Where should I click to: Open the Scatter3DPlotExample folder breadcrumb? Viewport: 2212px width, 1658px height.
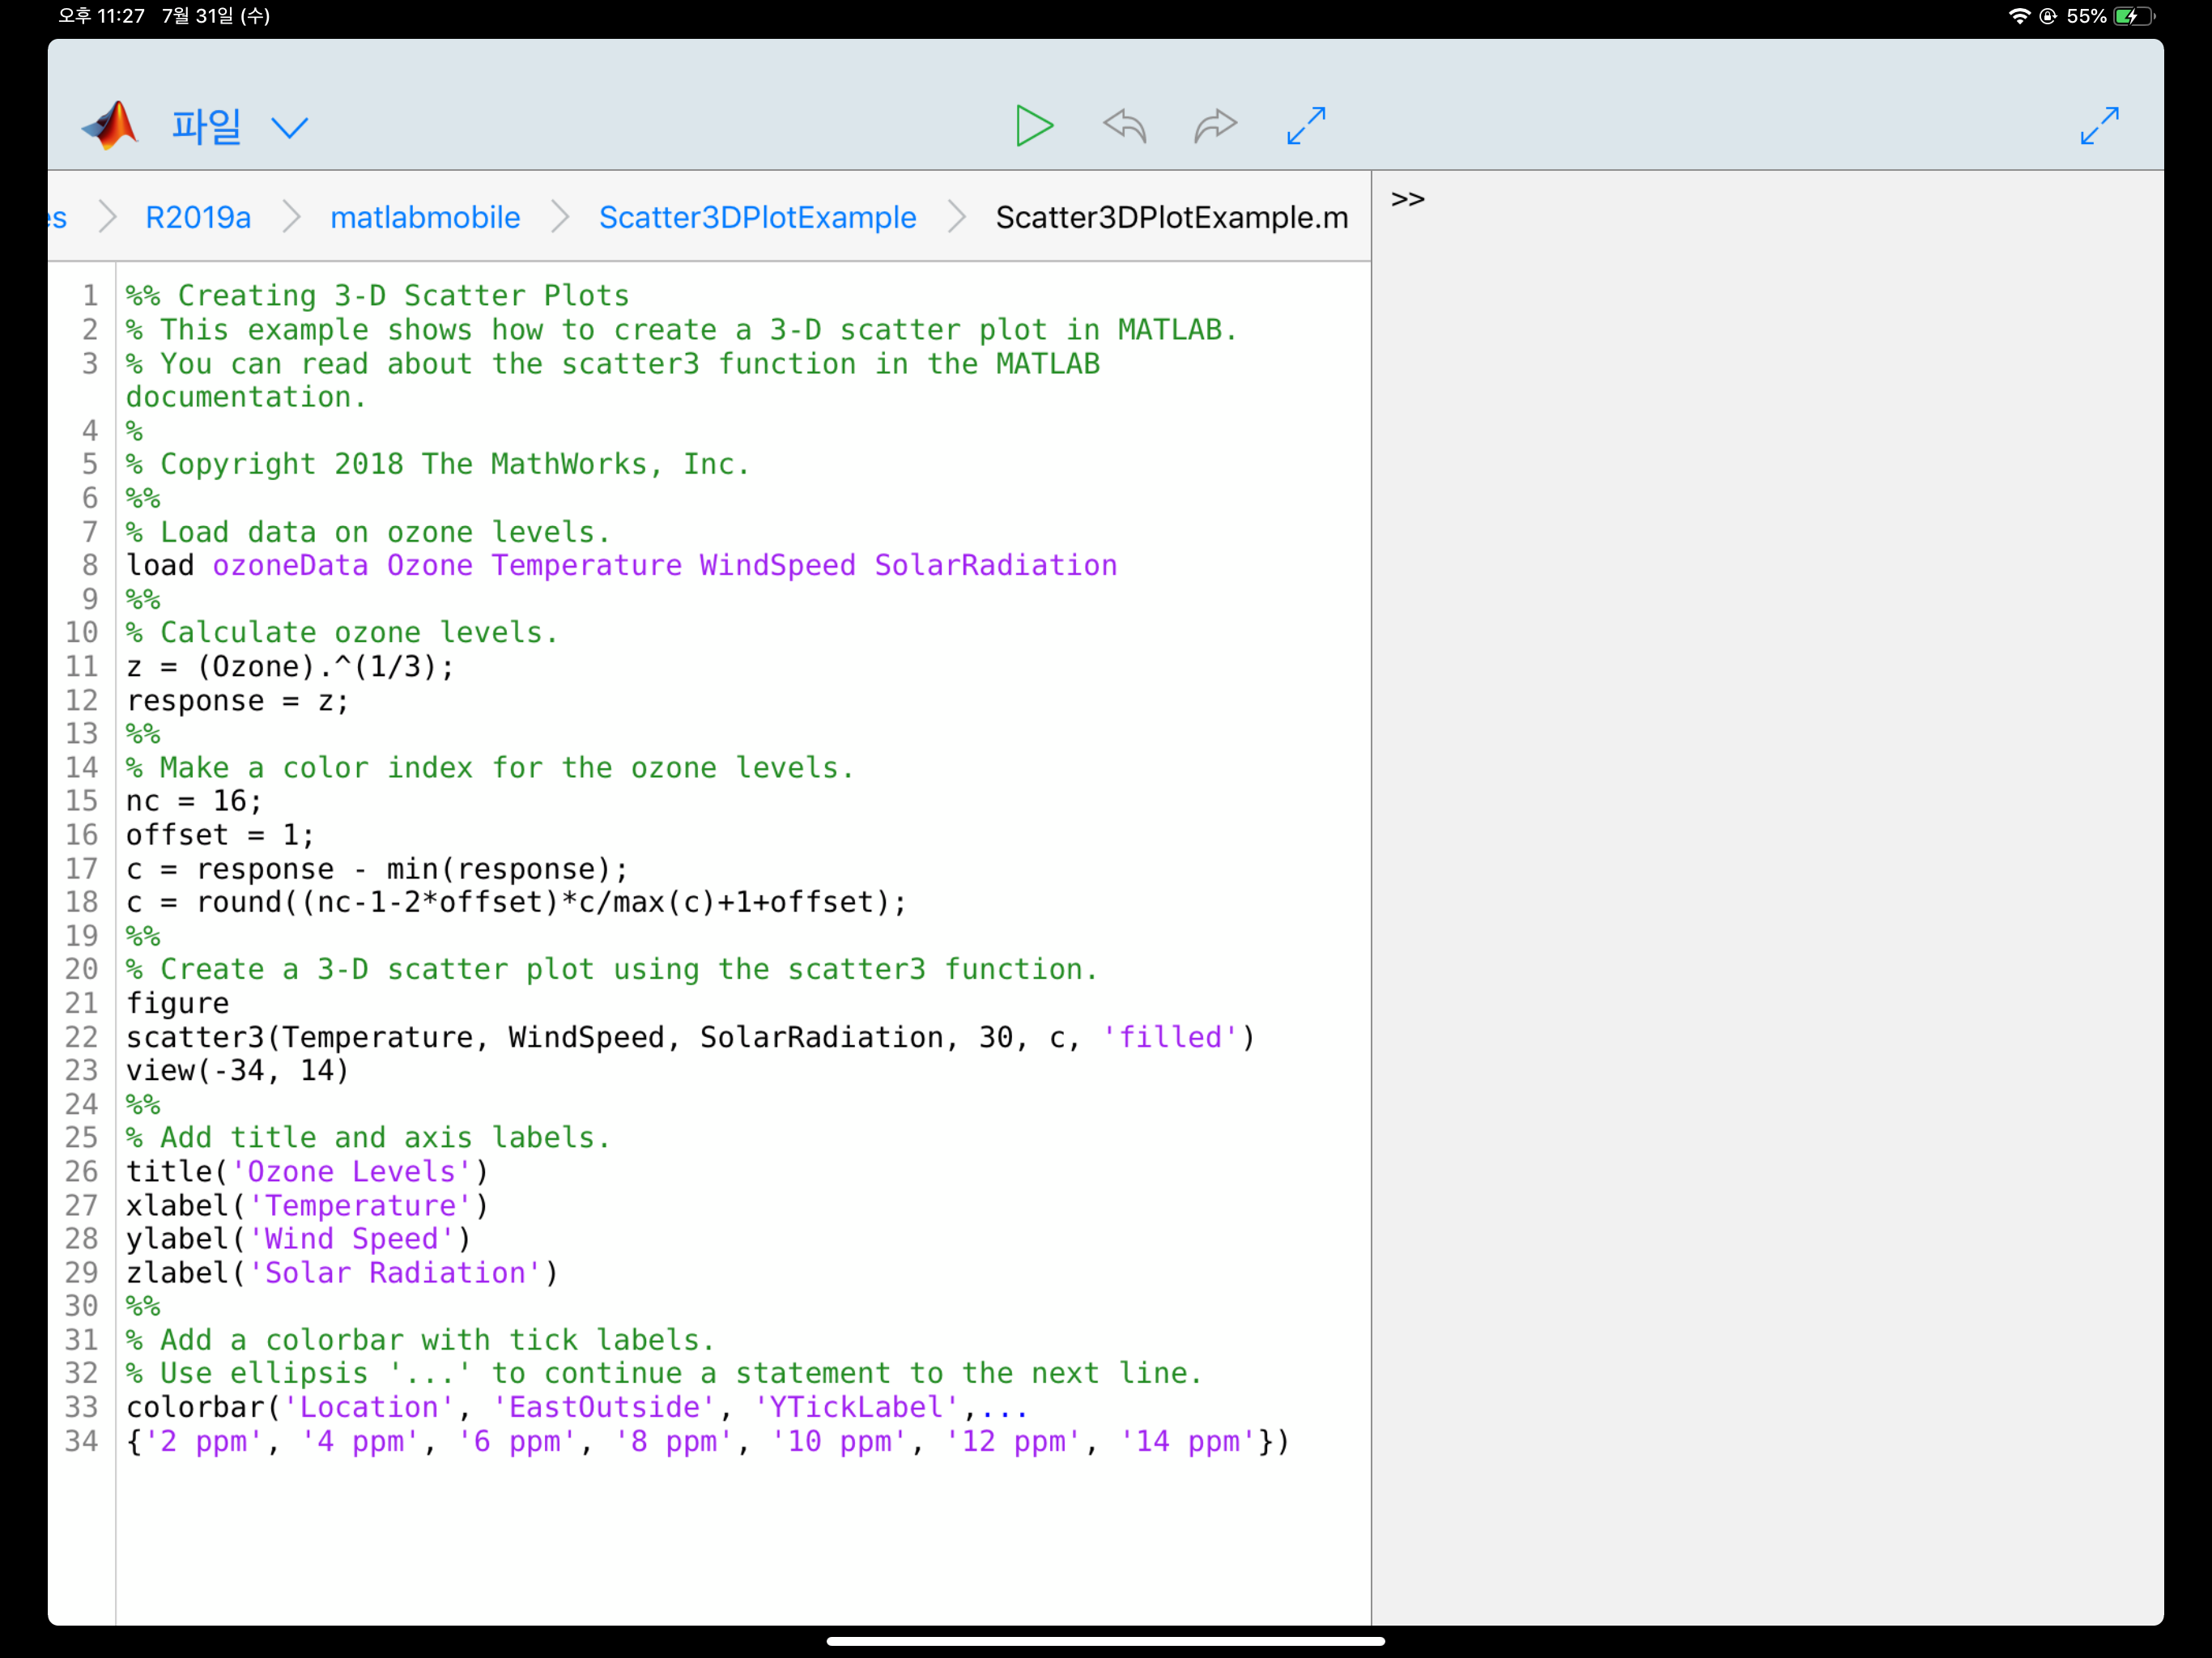point(757,217)
